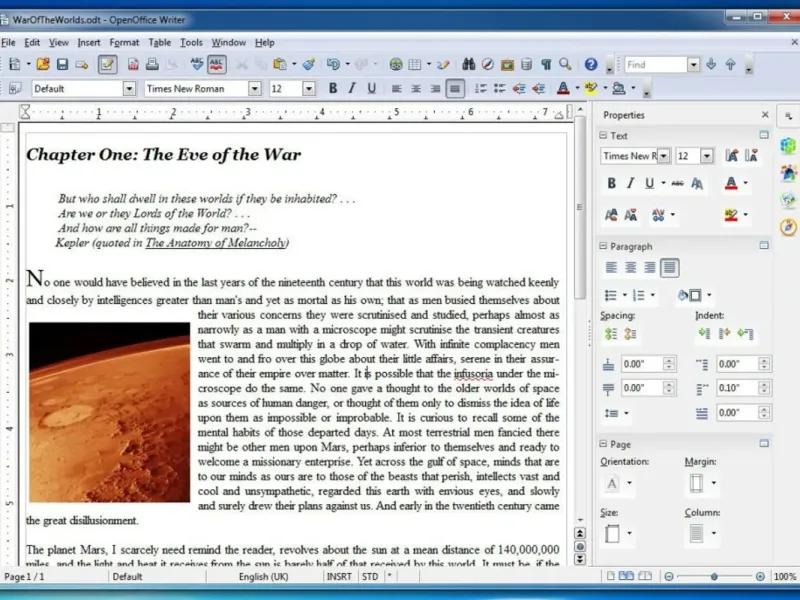This screenshot has width=800, height=600.
Task: Increase font size icon in Properties panel
Action: tap(732, 156)
